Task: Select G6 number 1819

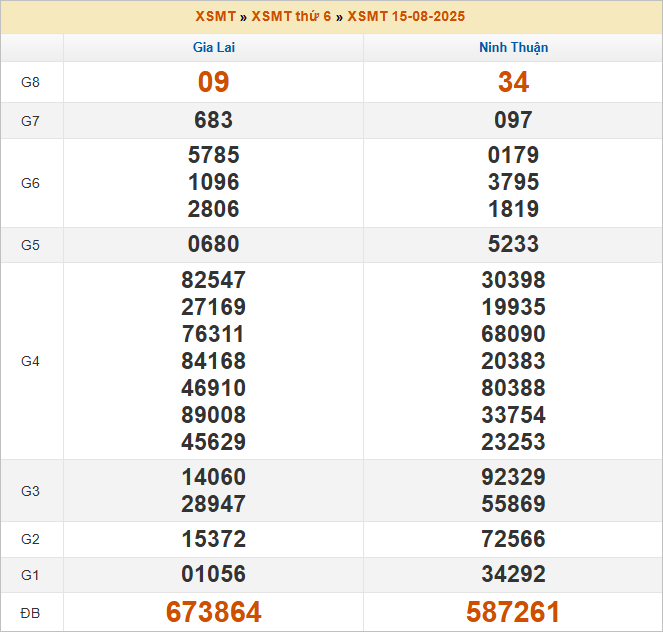Action: tap(513, 209)
